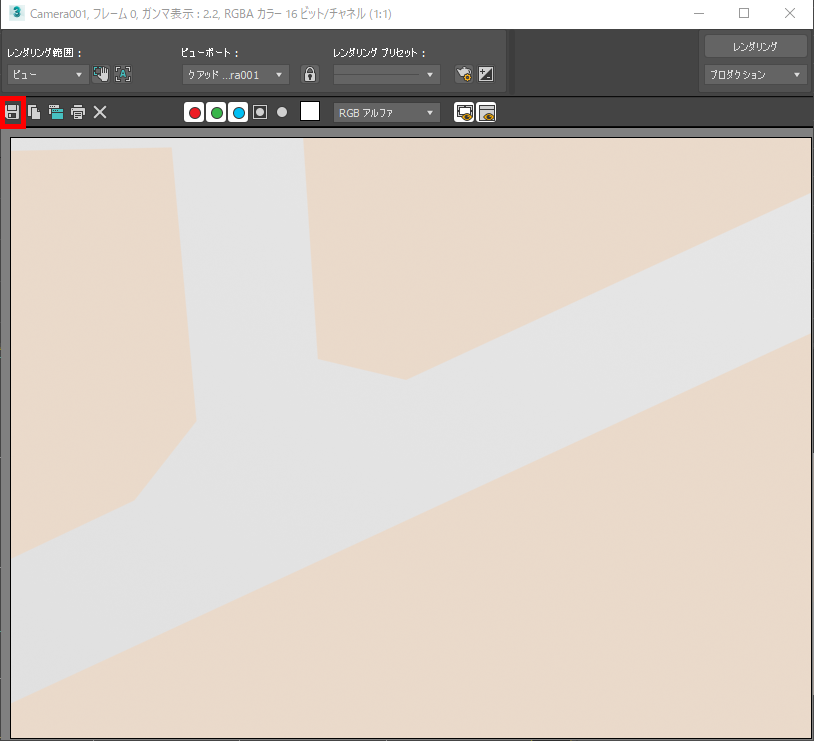Minimize the Camera001 frame window
This screenshot has height=741, width=814.
pyautogui.click(x=699, y=14)
